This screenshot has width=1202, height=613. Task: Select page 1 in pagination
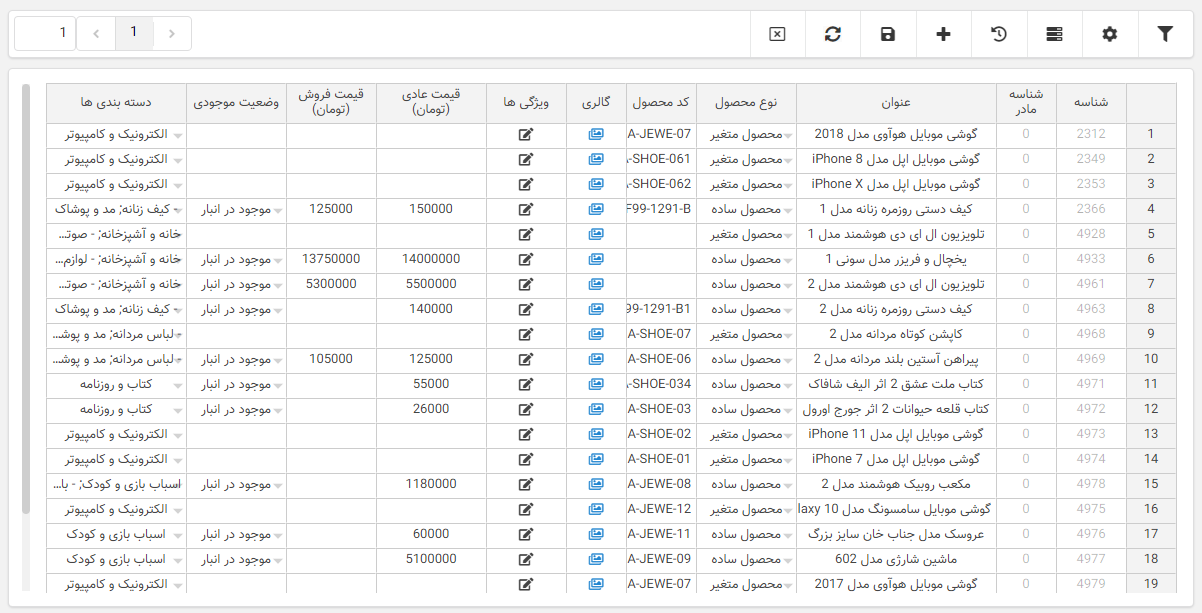(x=134, y=33)
